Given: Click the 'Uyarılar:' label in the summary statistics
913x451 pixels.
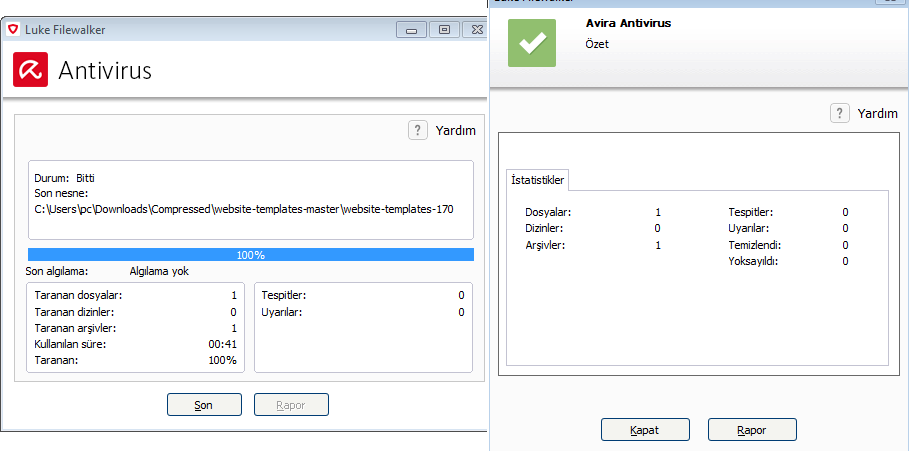Looking at the screenshot, I should [749, 228].
